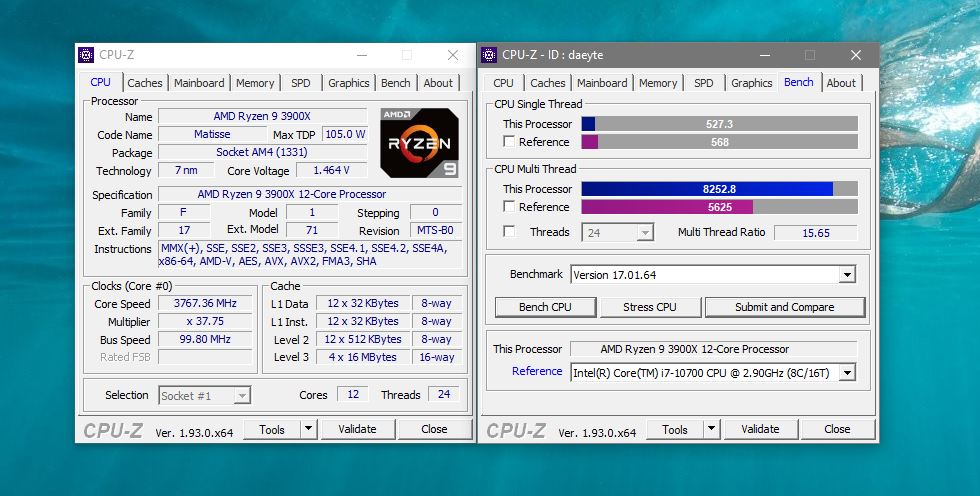Viewport: 980px width, 496px height.
Task: Click the Code Name value Matisse
Action: [212, 134]
